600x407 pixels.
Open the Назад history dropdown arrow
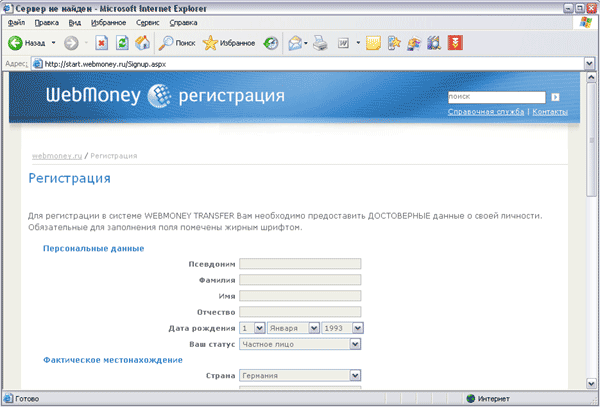(x=54, y=43)
